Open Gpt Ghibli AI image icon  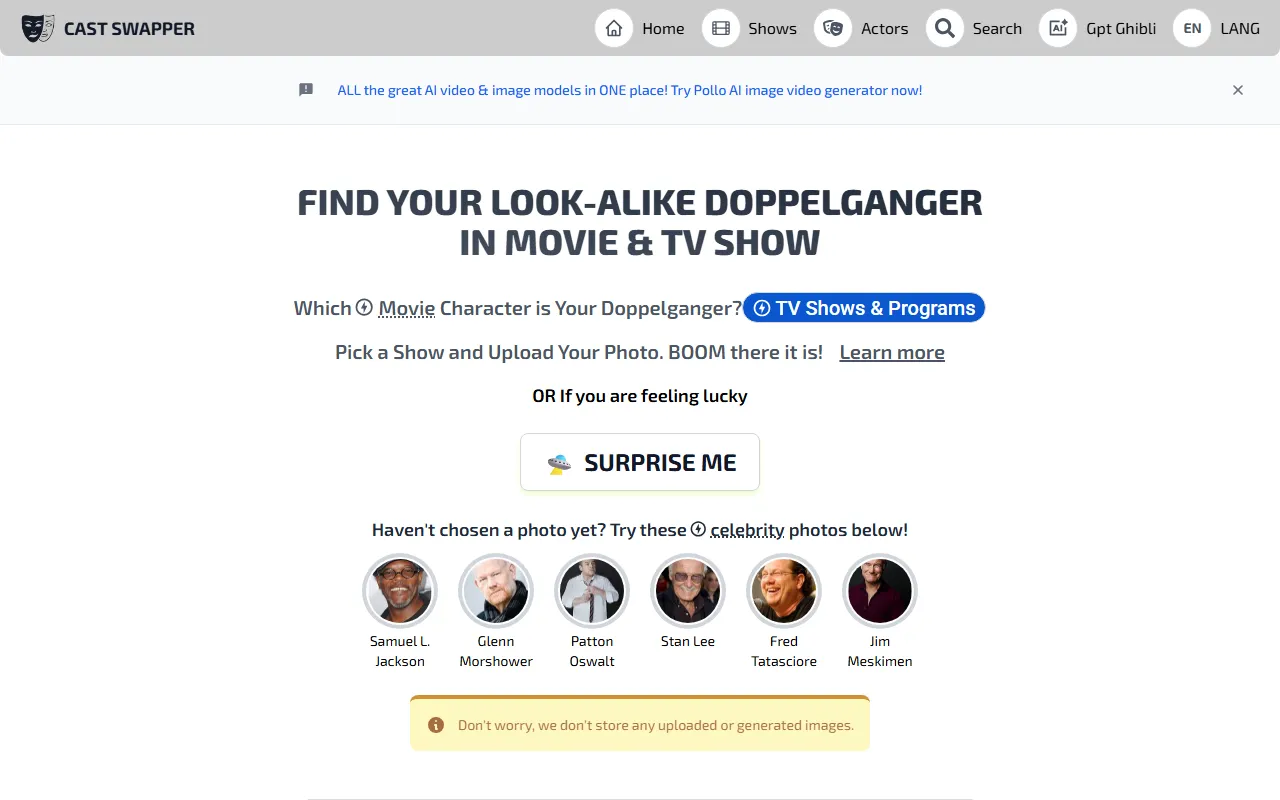(x=1058, y=28)
